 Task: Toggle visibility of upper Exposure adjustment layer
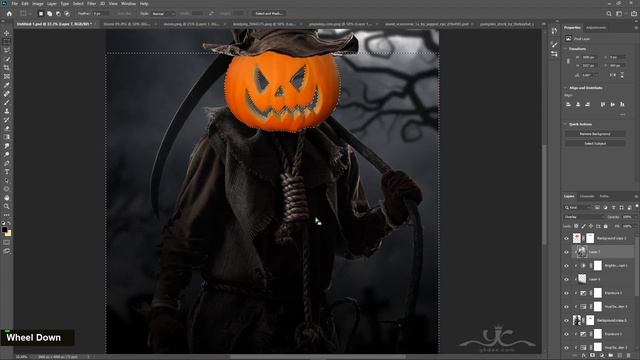(566, 293)
